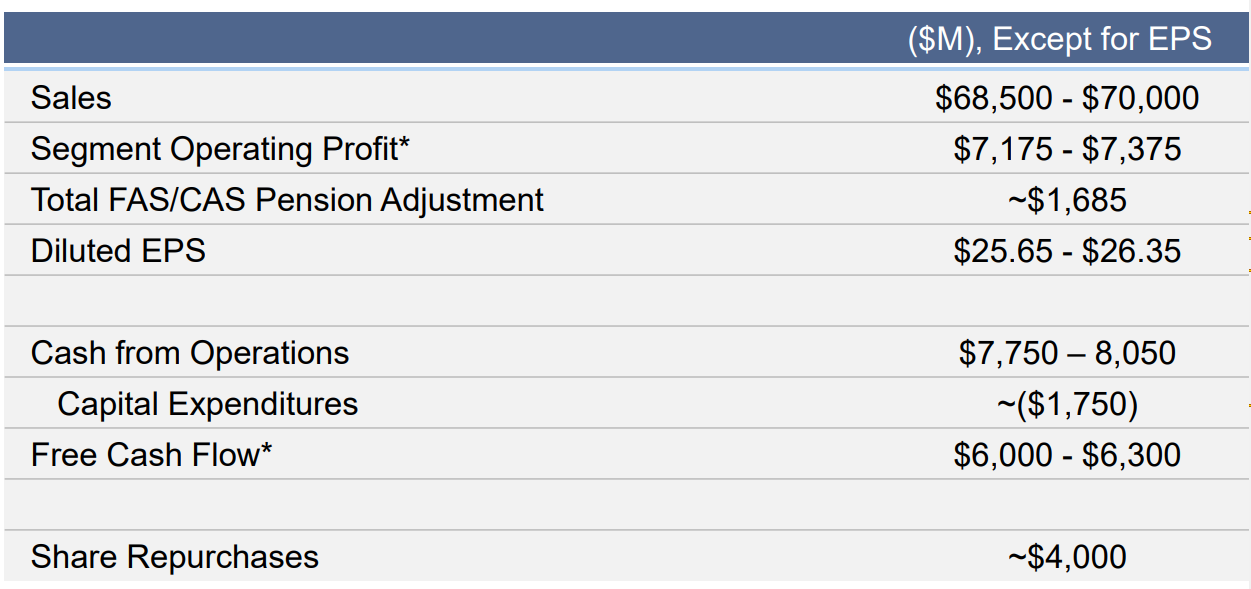
Task: Click the $25.65 - $26.35 EPS value
Action: point(1067,251)
